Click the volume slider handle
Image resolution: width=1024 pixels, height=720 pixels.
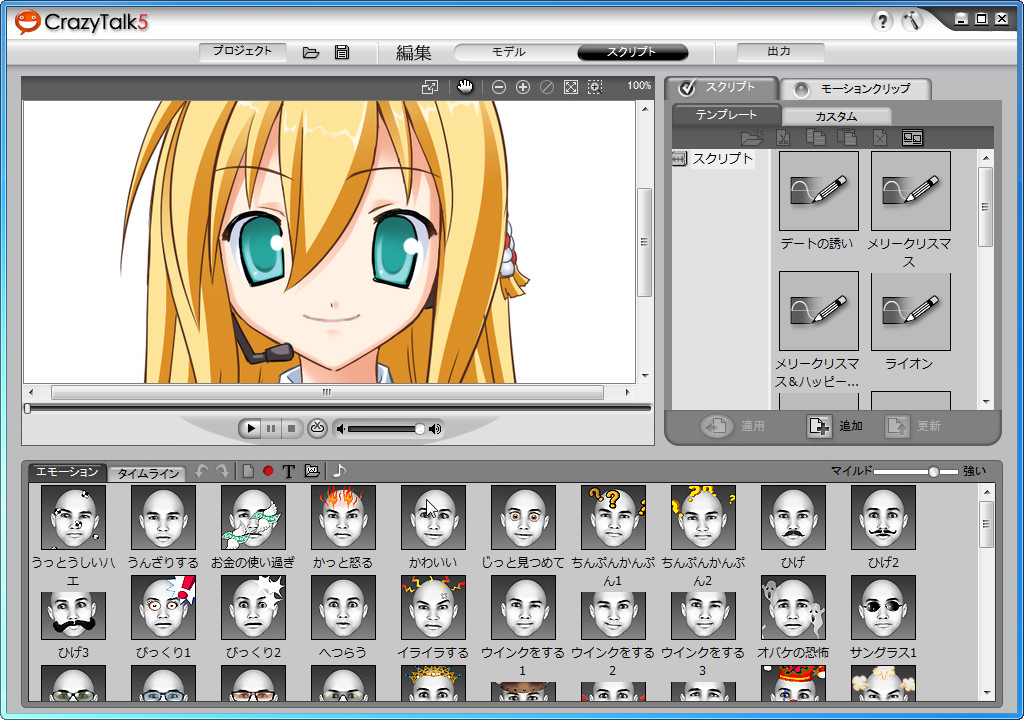[419, 429]
